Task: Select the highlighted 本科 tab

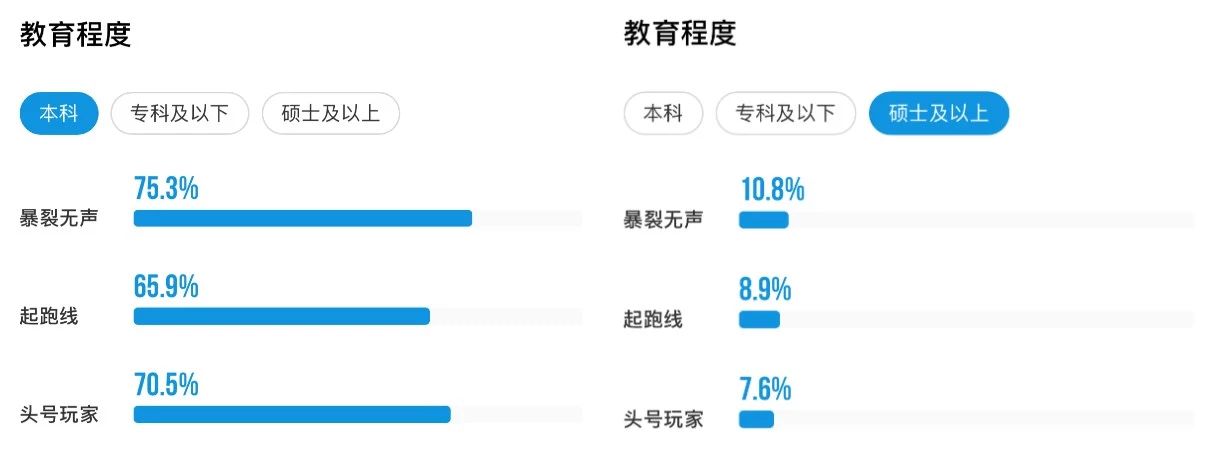Action: [59, 114]
